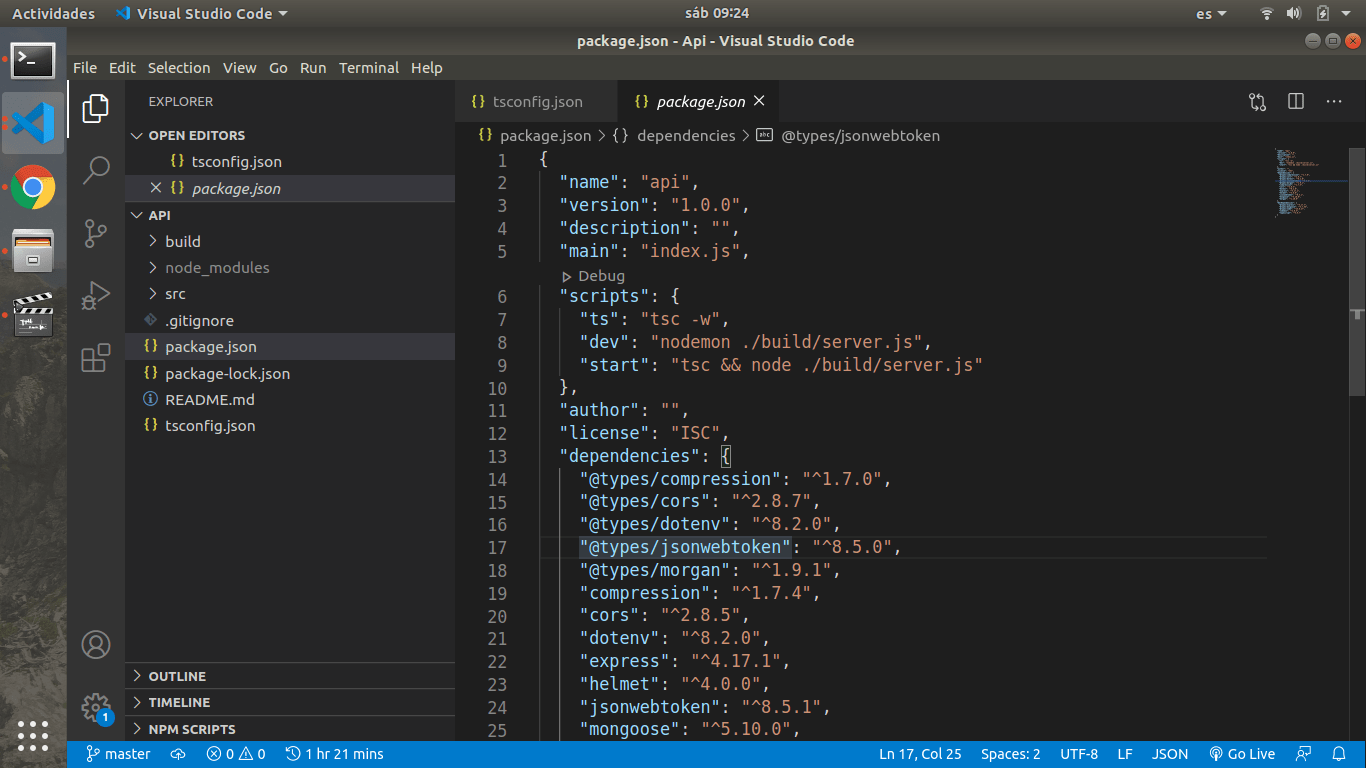Open README.md in the explorer

(209, 399)
